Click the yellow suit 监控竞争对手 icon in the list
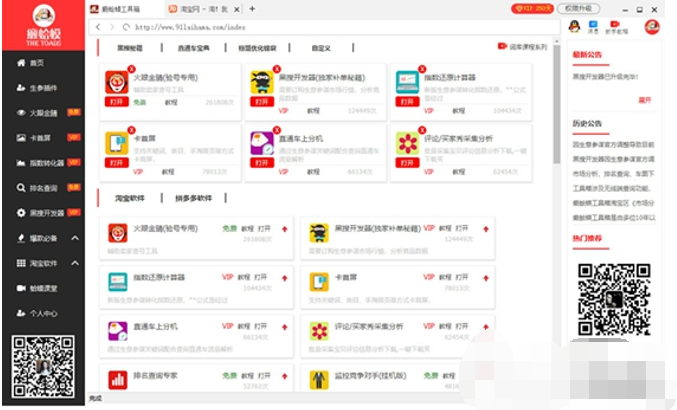 click(319, 380)
